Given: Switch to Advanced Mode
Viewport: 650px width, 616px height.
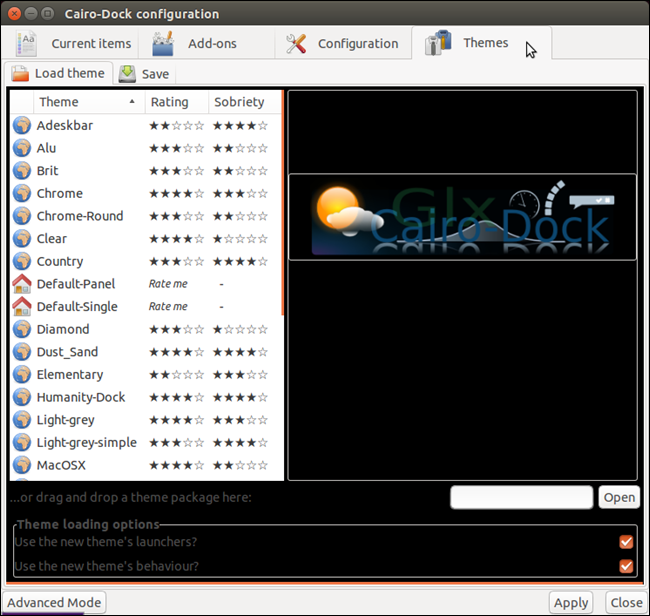Looking at the screenshot, I should point(54,602).
